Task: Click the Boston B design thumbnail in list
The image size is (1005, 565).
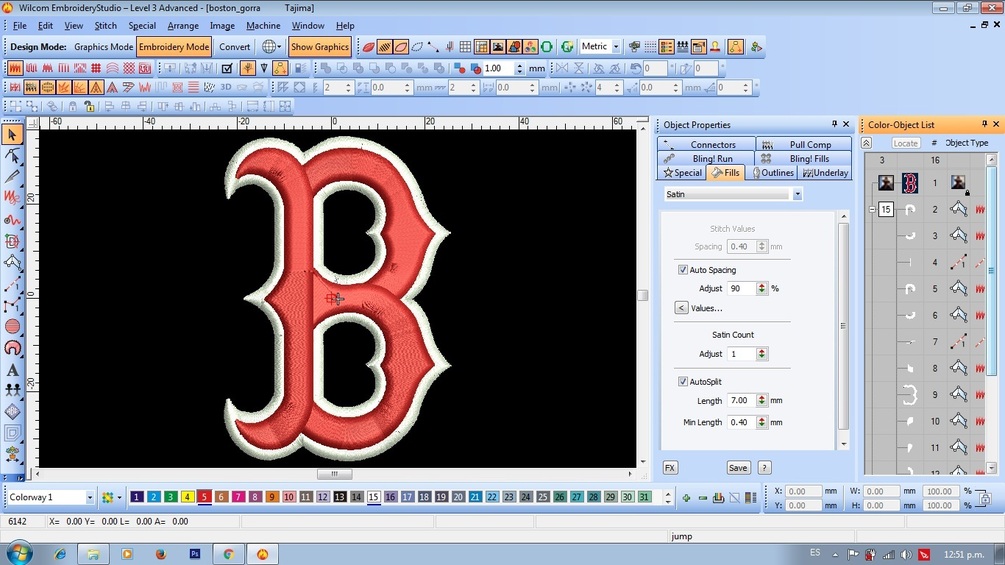Action: click(909, 183)
